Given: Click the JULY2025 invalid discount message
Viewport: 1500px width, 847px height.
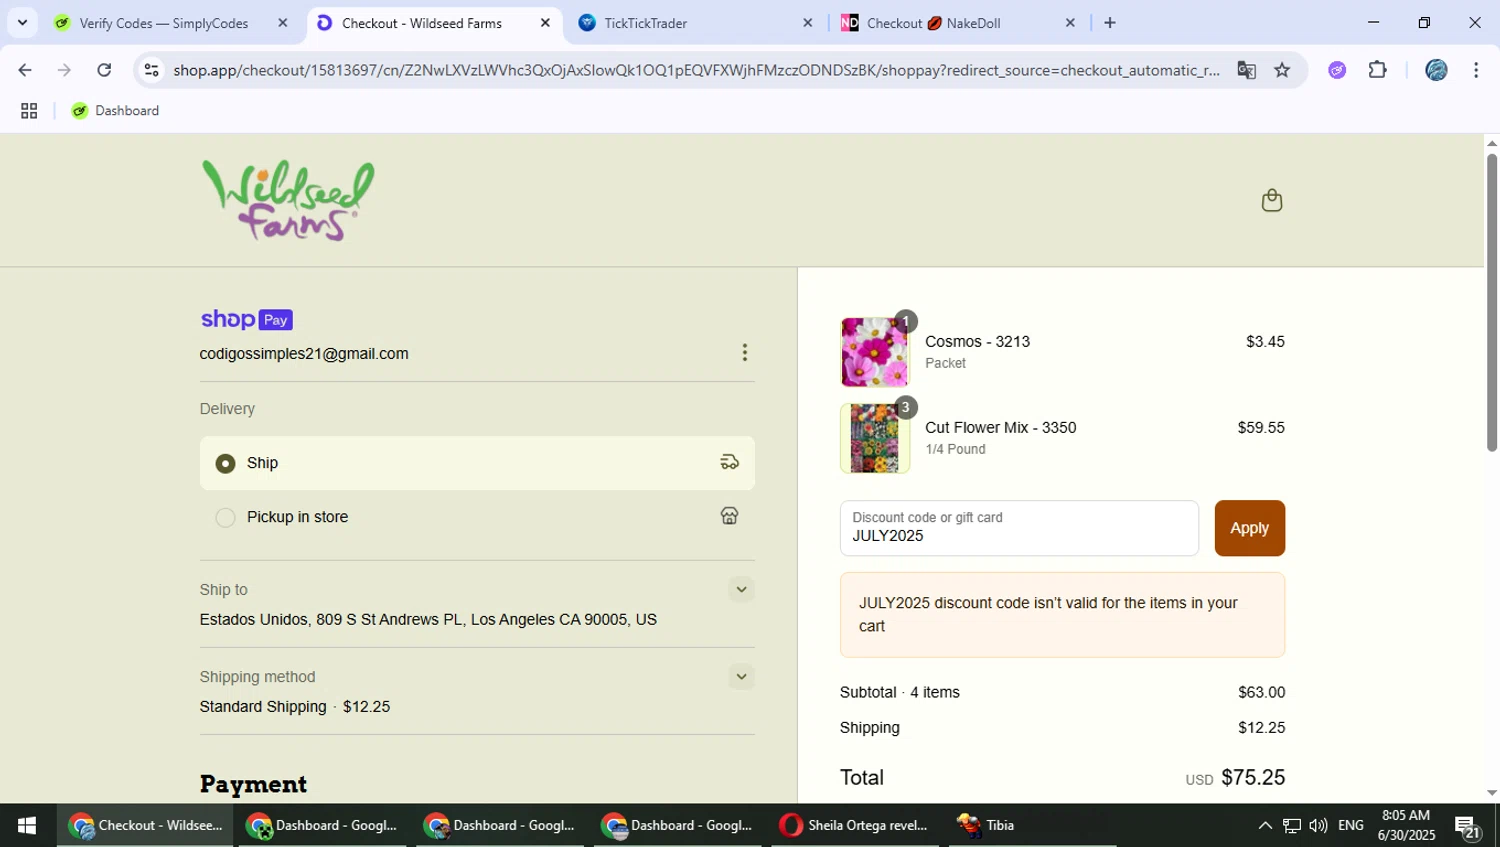Looking at the screenshot, I should 1062,615.
